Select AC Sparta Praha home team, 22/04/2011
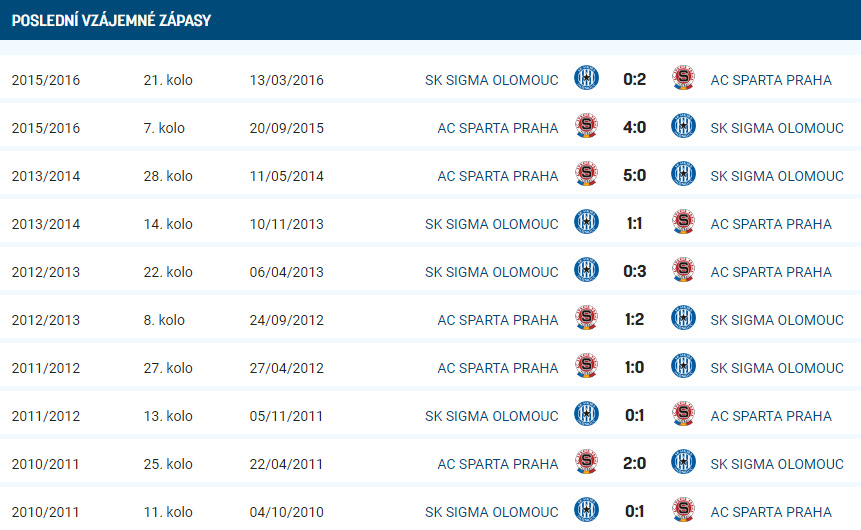The height and width of the screenshot is (530, 861). (x=497, y=464)
